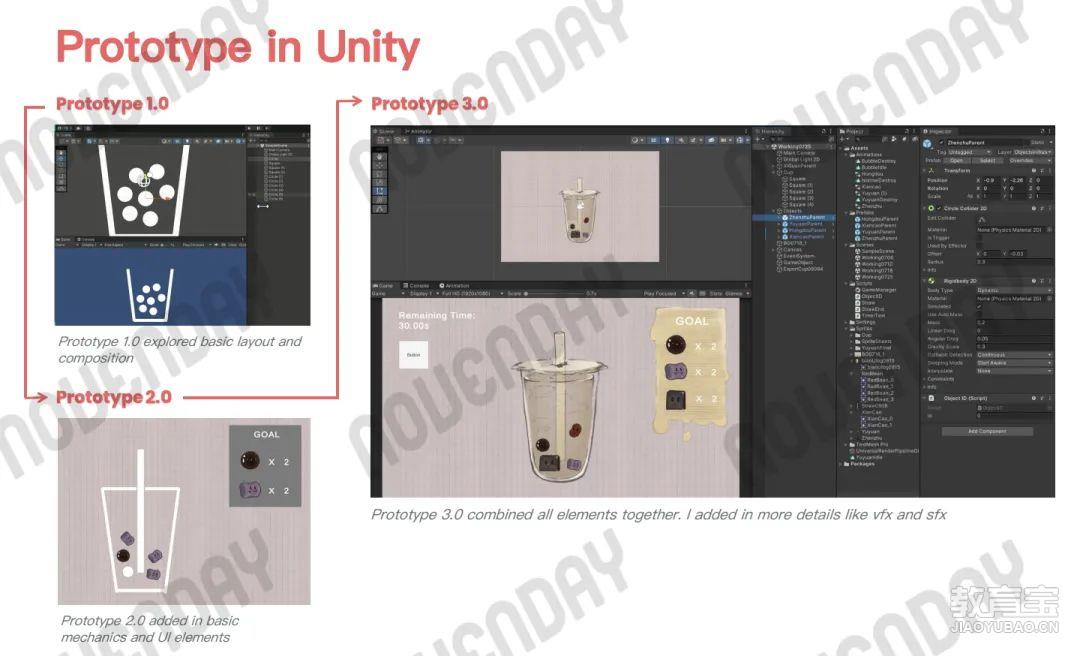
Task: Open the Assets folder in Project panel
Action: click(x=855, y=148)
